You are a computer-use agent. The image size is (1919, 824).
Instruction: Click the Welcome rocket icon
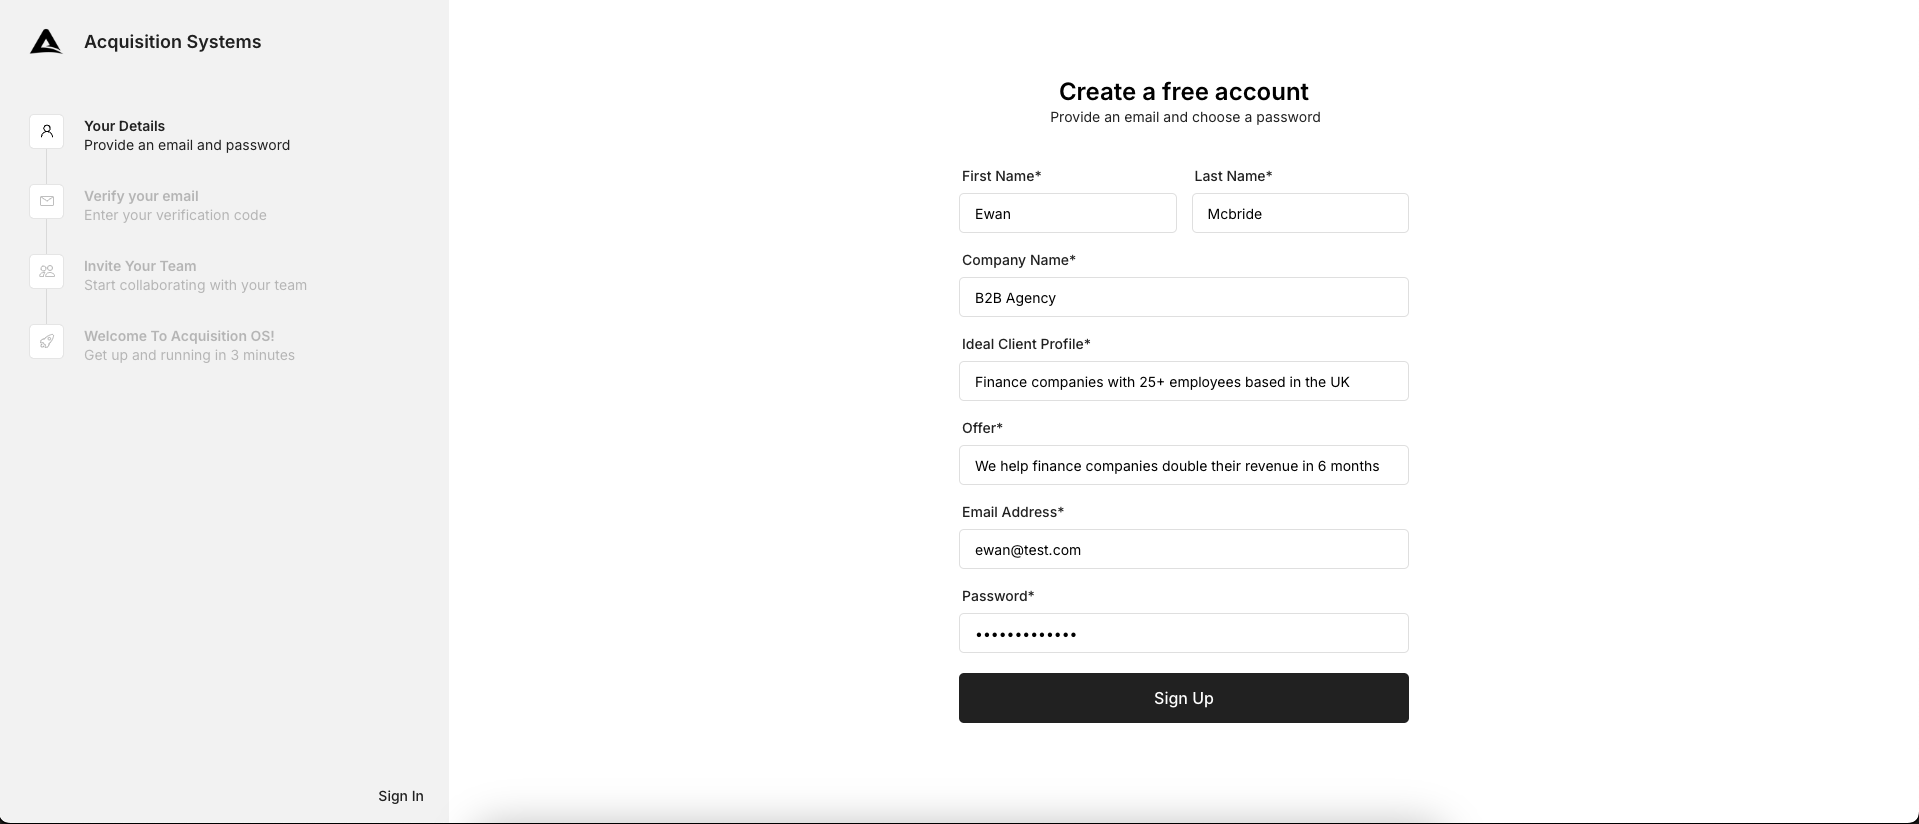pyautogui.click(x=47, y=342)
